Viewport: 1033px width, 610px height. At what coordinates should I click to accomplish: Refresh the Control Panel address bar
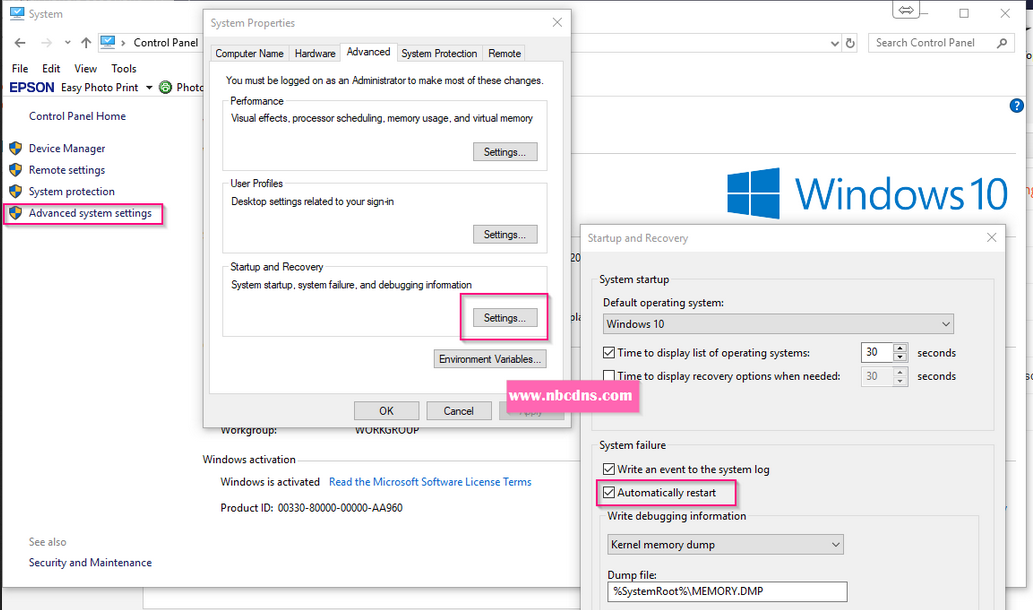pyautogui.click(x=851, y=43)
